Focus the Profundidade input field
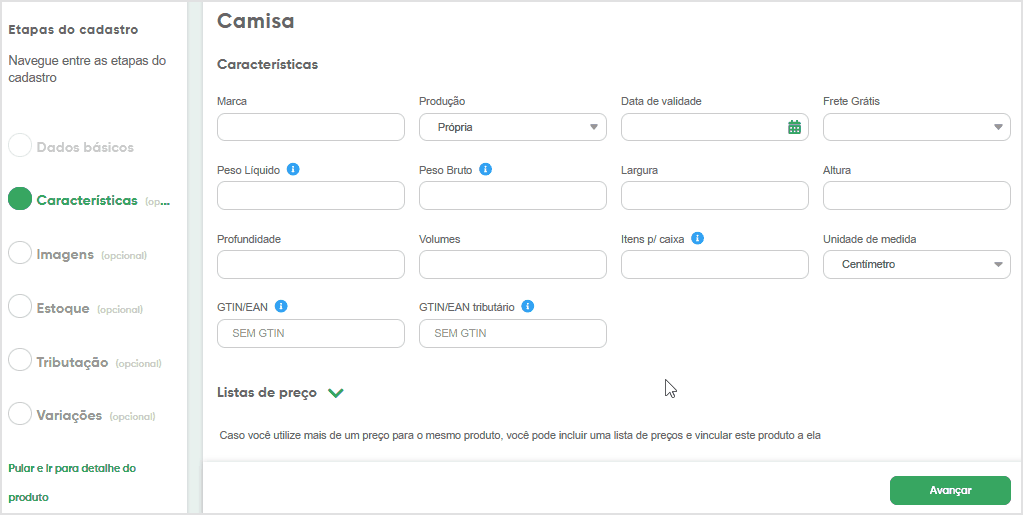The width and height of the screenshot is (1023, 515). [x=311, y=264]
